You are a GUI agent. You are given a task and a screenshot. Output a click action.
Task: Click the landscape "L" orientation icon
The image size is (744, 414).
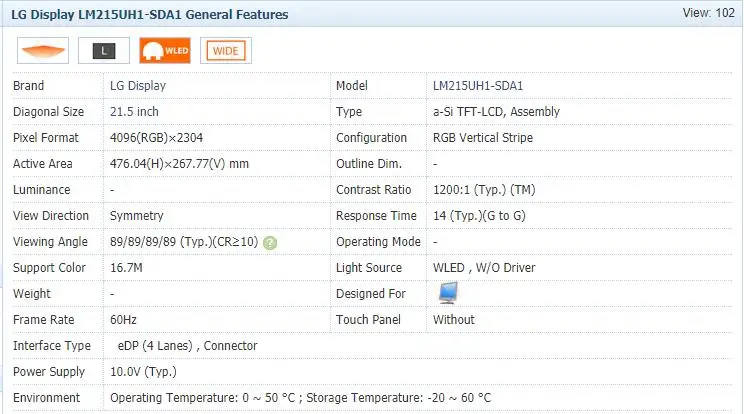point(104,50)
